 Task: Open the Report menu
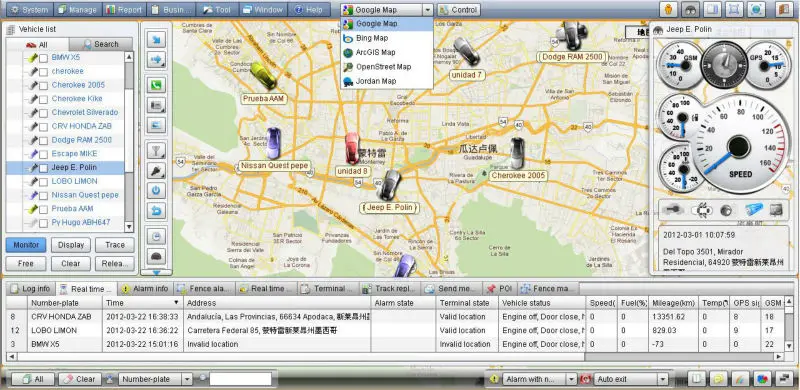point(124,10)
